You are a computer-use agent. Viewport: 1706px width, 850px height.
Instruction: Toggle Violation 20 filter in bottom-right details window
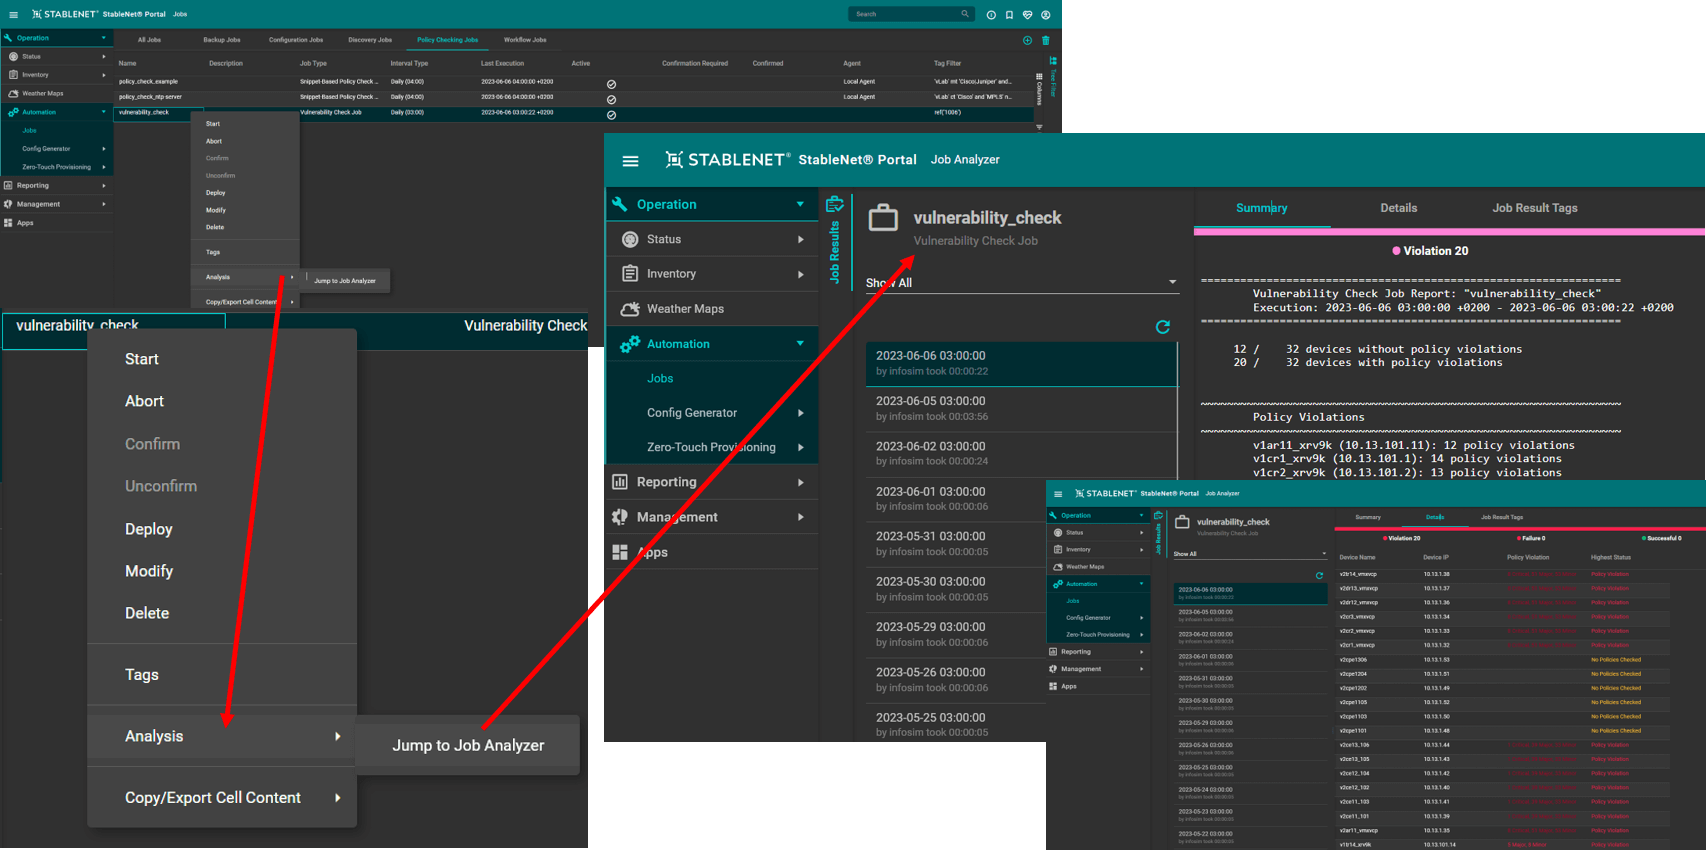1402,538
